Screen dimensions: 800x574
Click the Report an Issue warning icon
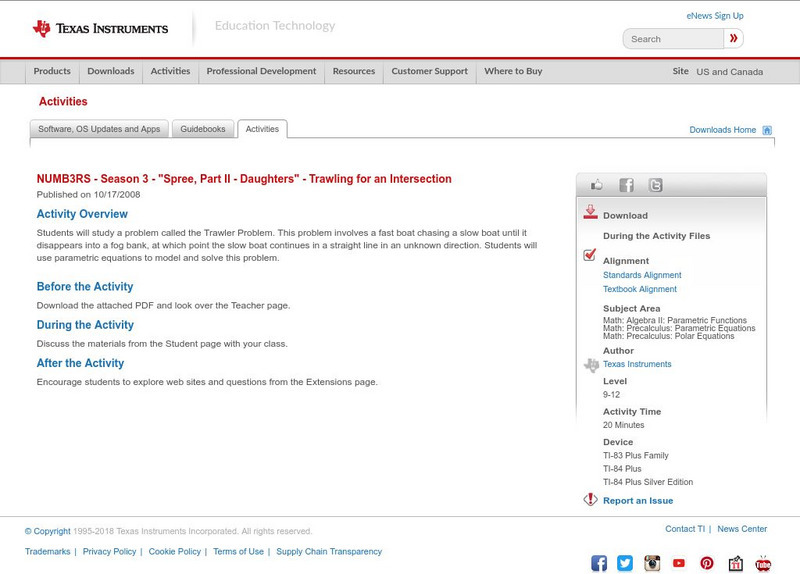coord(590,499)
